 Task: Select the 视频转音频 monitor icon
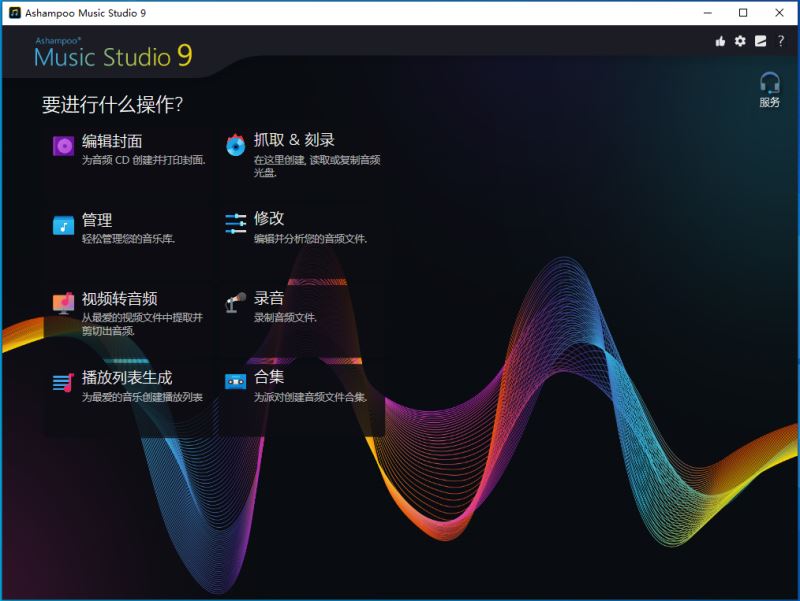[64, 303]
